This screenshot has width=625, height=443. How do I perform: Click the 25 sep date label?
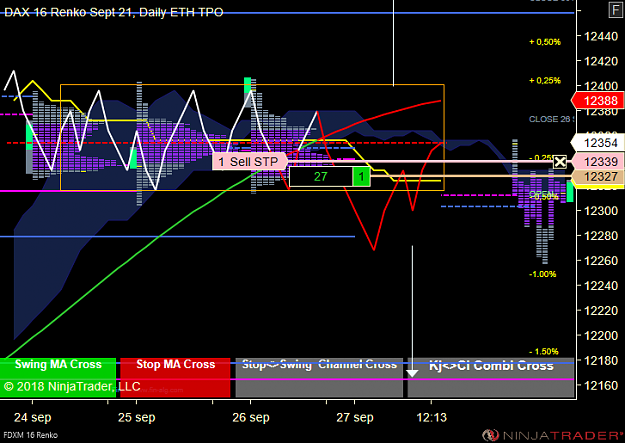point(137,417)
